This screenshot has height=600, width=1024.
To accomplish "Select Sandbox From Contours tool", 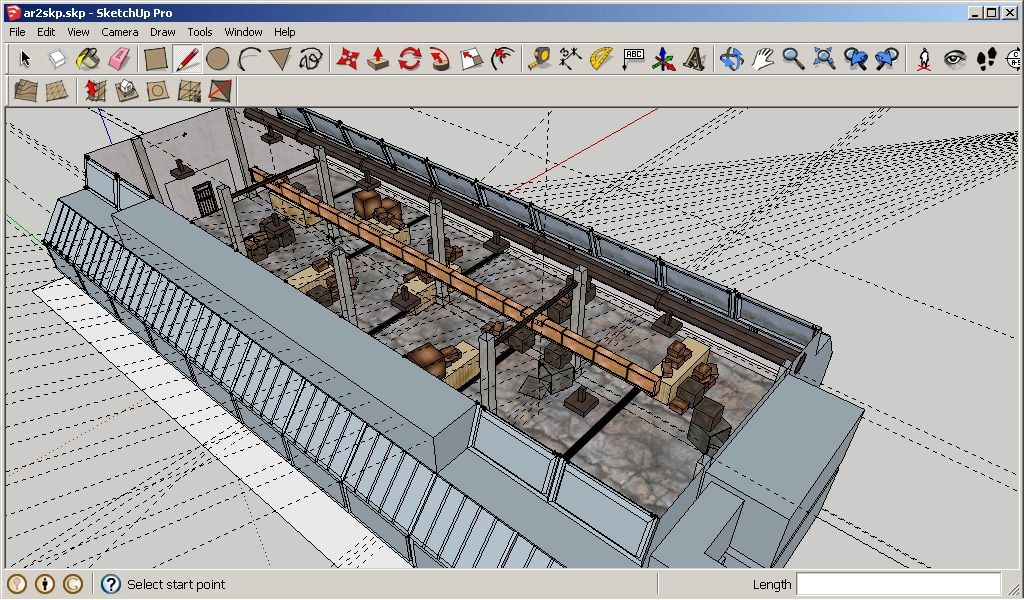I will point(25,90).
